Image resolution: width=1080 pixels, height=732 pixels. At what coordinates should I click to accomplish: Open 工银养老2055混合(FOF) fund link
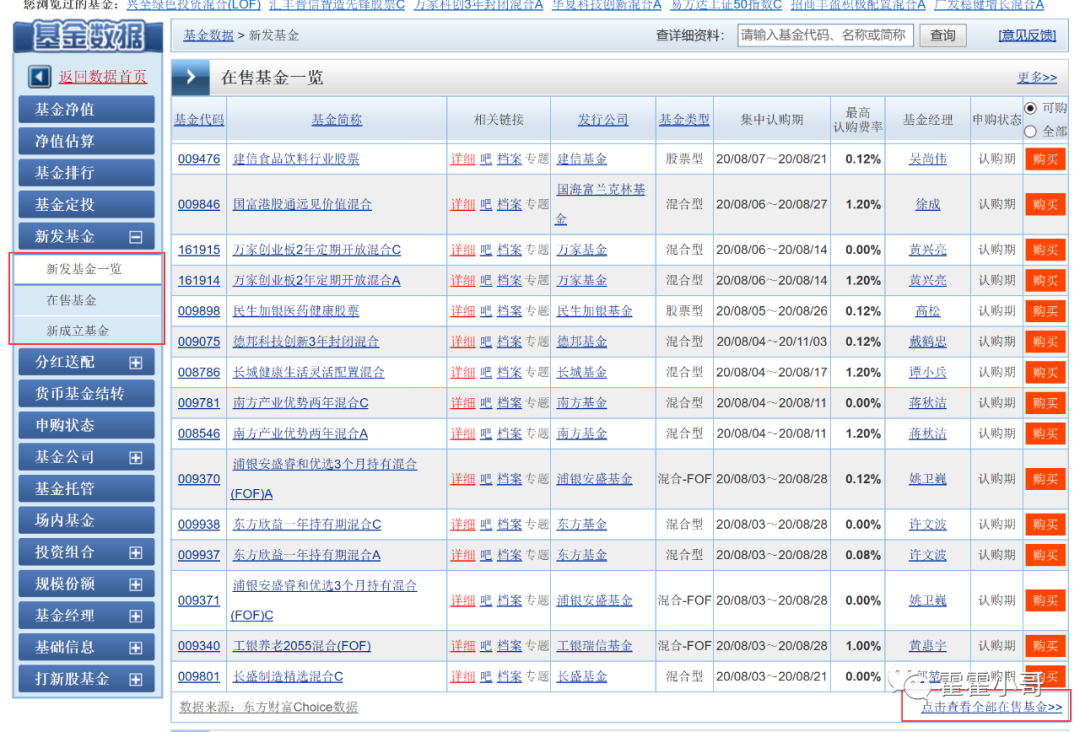point(302,646)
